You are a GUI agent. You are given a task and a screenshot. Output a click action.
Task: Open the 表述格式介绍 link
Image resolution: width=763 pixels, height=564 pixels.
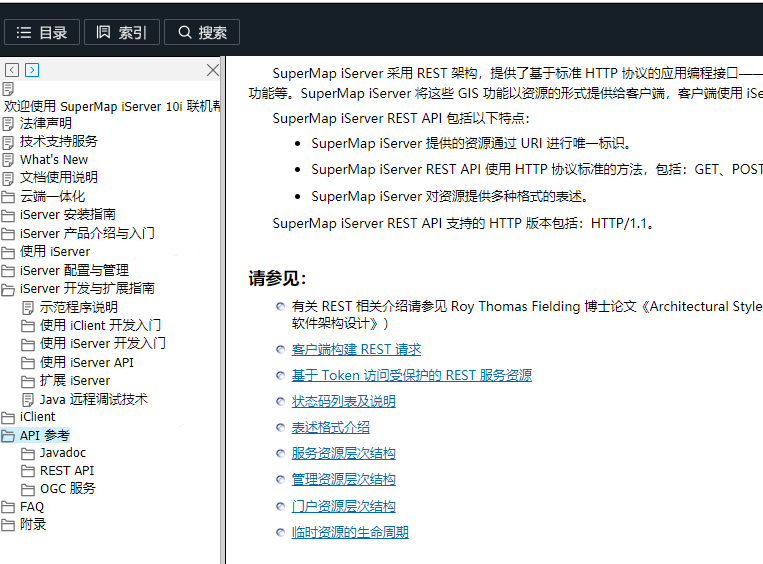click(330, 428)
